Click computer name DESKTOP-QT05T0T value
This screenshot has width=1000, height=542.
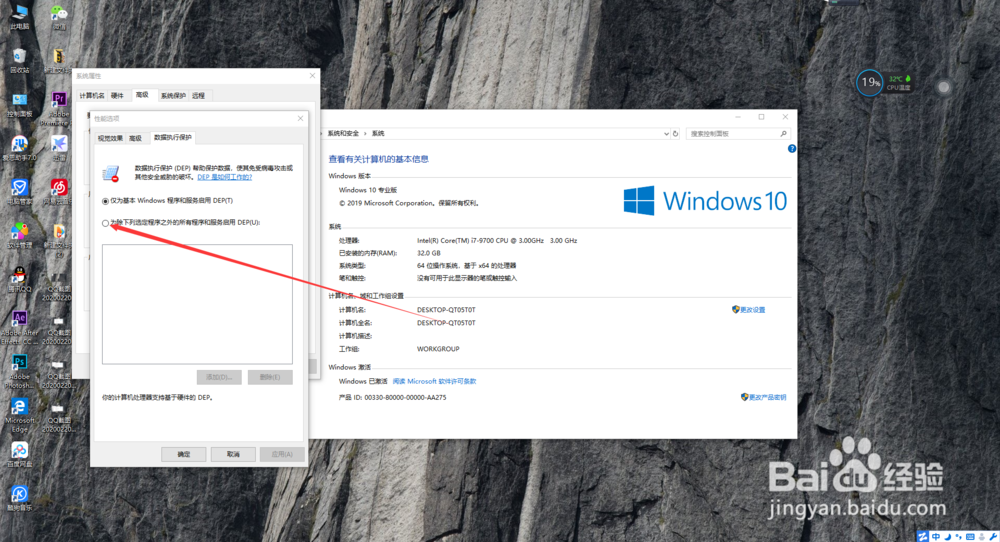[446, 310]
